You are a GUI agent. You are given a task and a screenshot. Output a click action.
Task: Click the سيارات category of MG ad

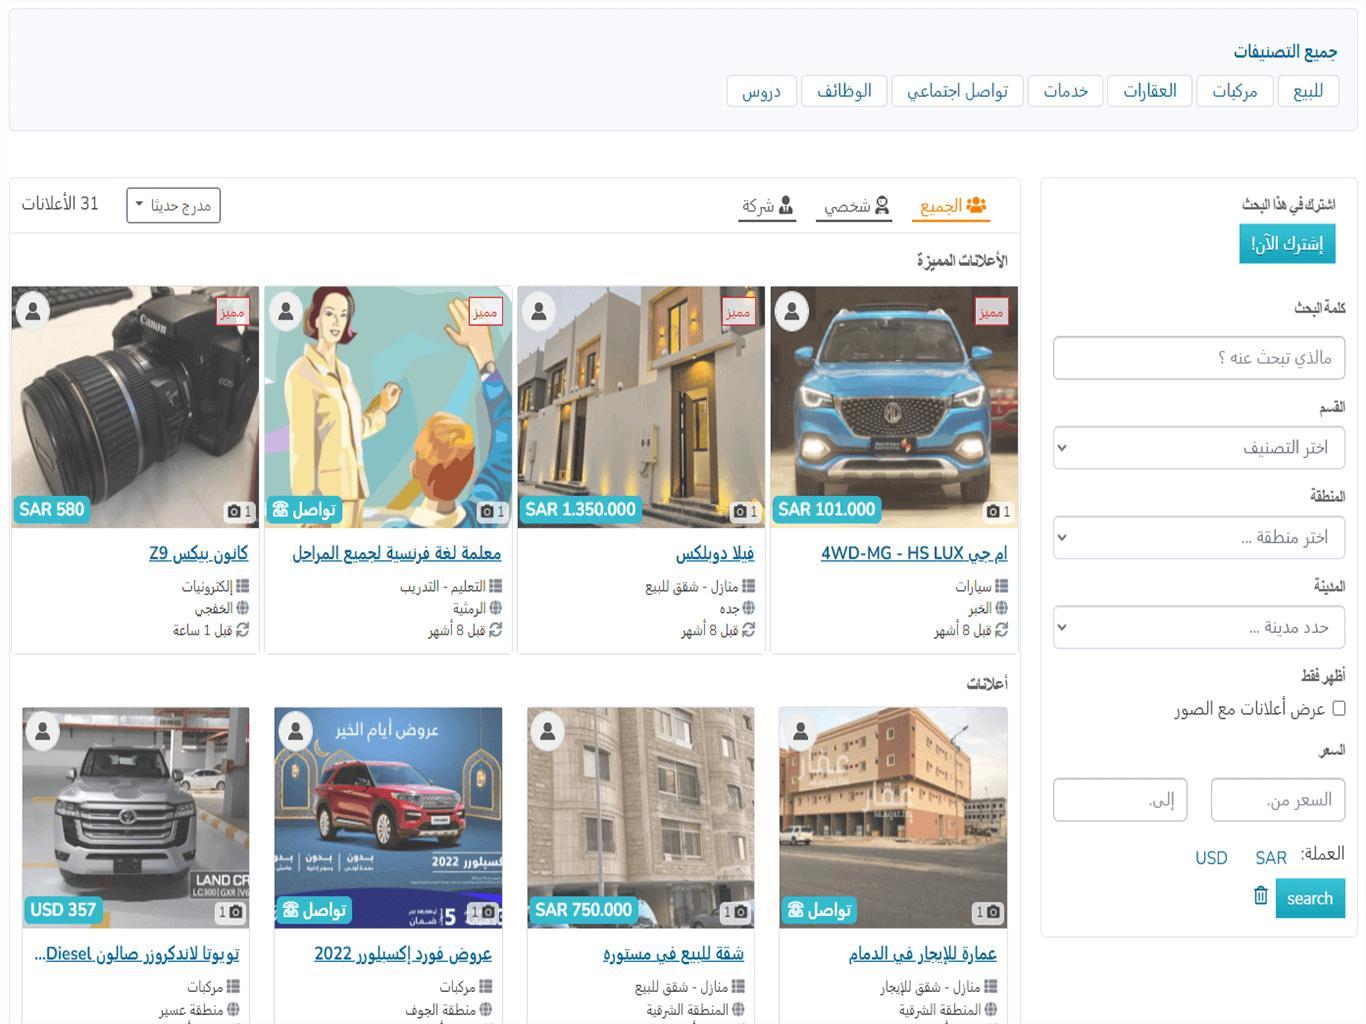pos(973,586)
